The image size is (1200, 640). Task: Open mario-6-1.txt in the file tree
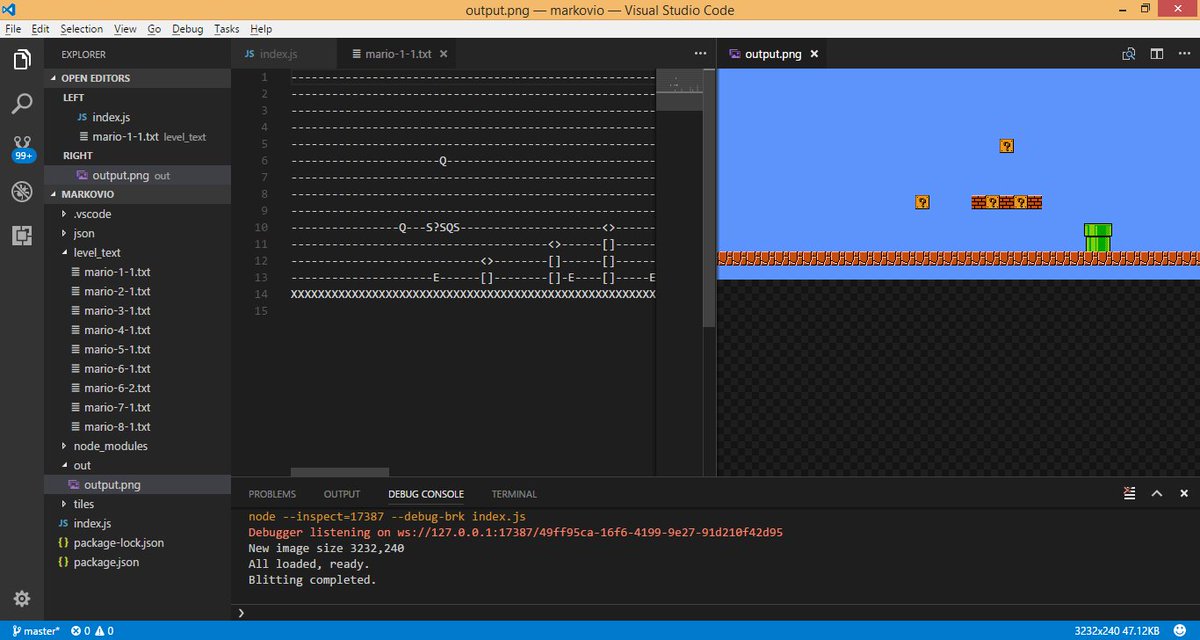pyautogui.click(x=138, y=368)
